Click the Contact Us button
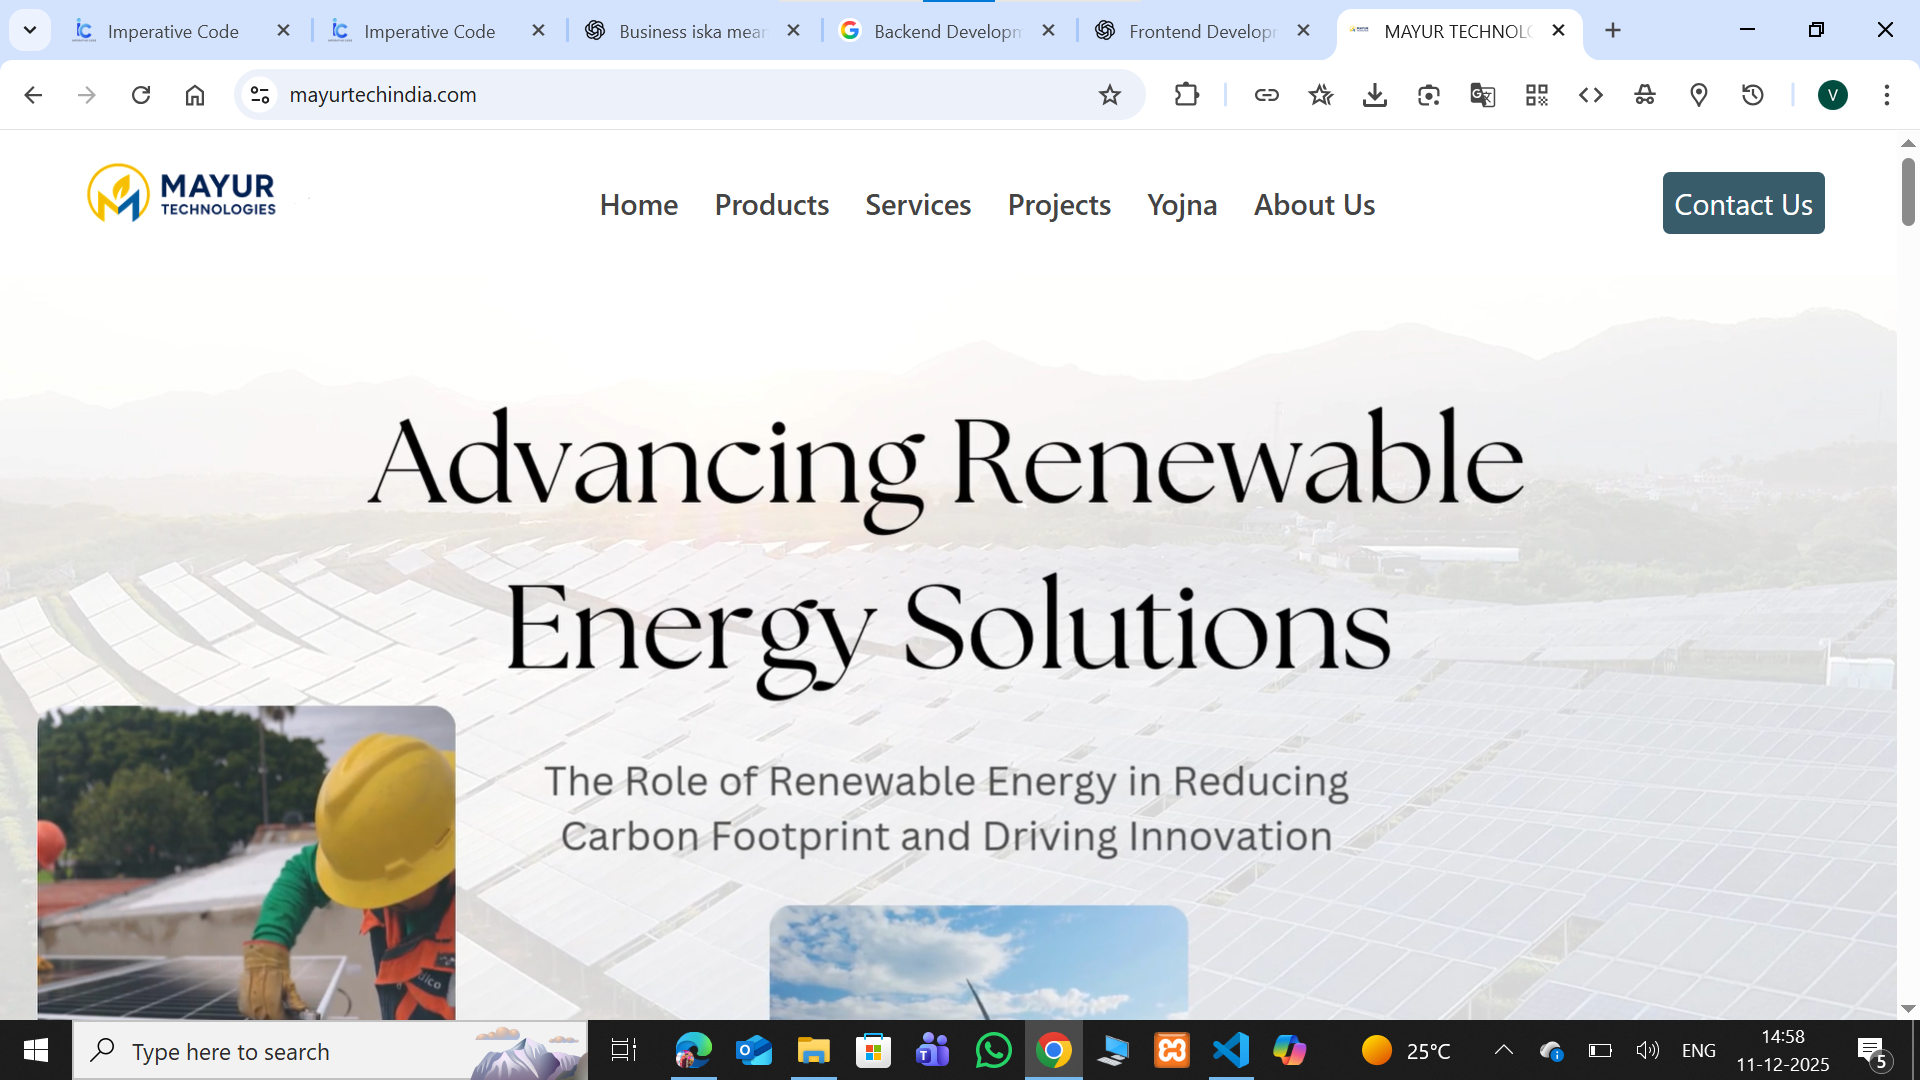 point(1743,203)
